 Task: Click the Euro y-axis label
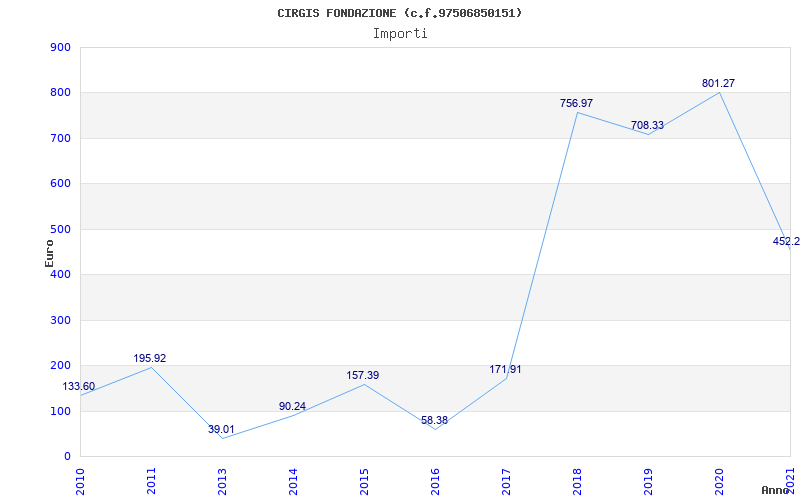49,252
